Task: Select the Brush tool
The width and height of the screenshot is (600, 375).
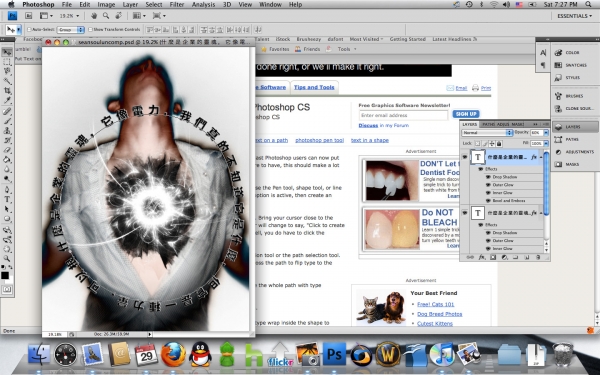Action: [x=7, y=121]
